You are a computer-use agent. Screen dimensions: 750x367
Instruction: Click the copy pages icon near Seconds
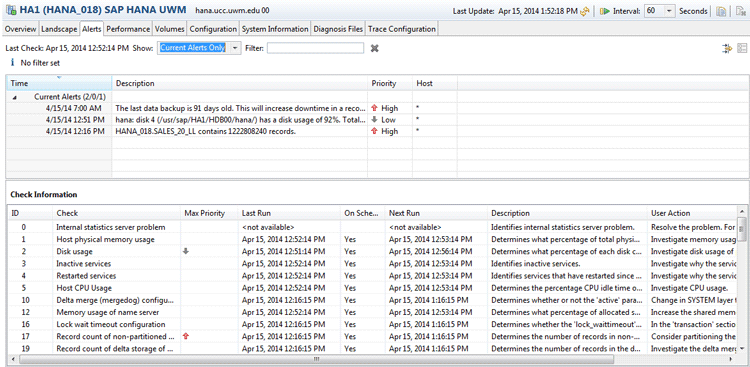click(721, 11)
